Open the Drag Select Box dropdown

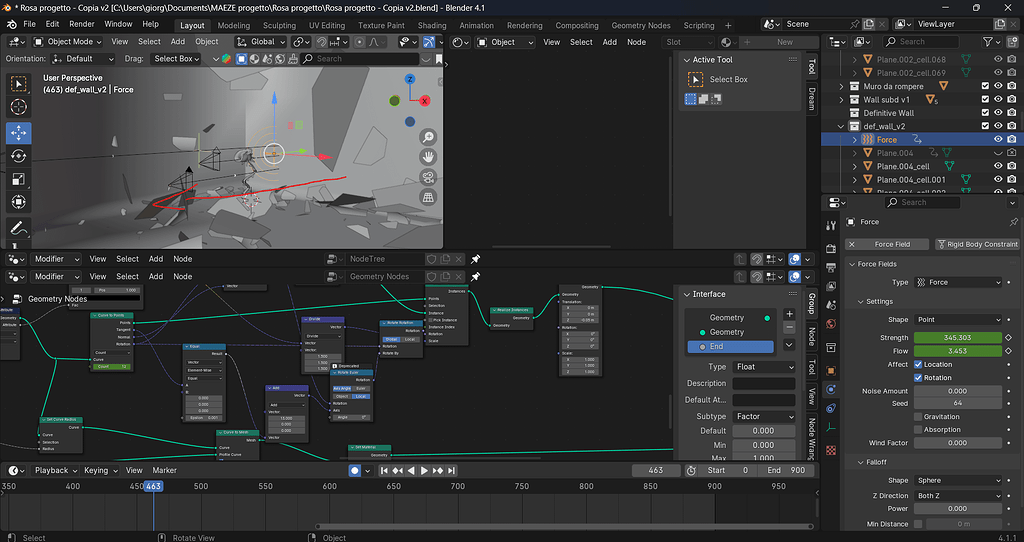tap(174, 59)
